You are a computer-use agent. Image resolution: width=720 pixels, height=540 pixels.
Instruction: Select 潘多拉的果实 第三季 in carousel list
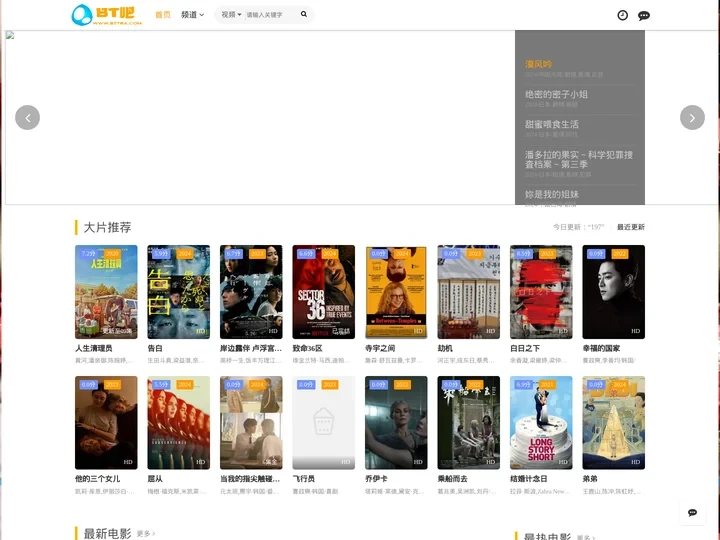click(x=579, y=159)
